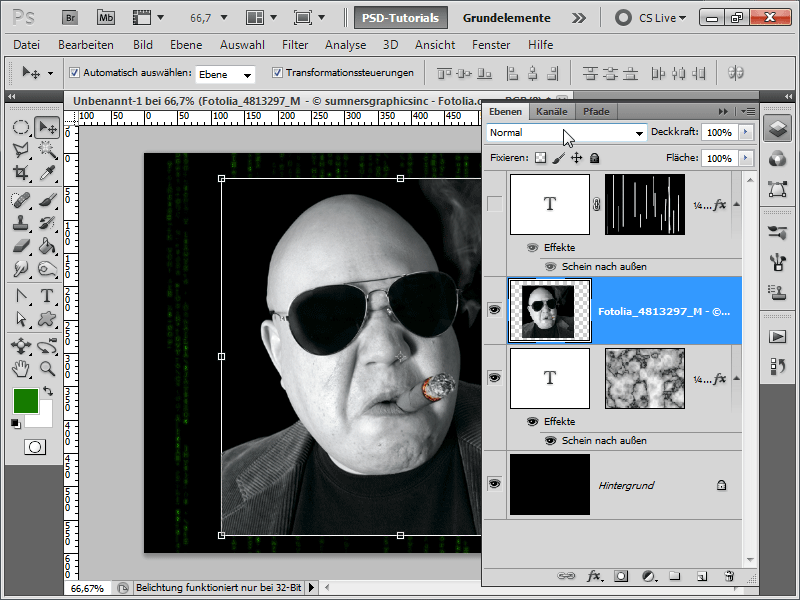Collapse effects on marble text layer
This screenshot has height=600, width=800.
(x=736, y=379)
